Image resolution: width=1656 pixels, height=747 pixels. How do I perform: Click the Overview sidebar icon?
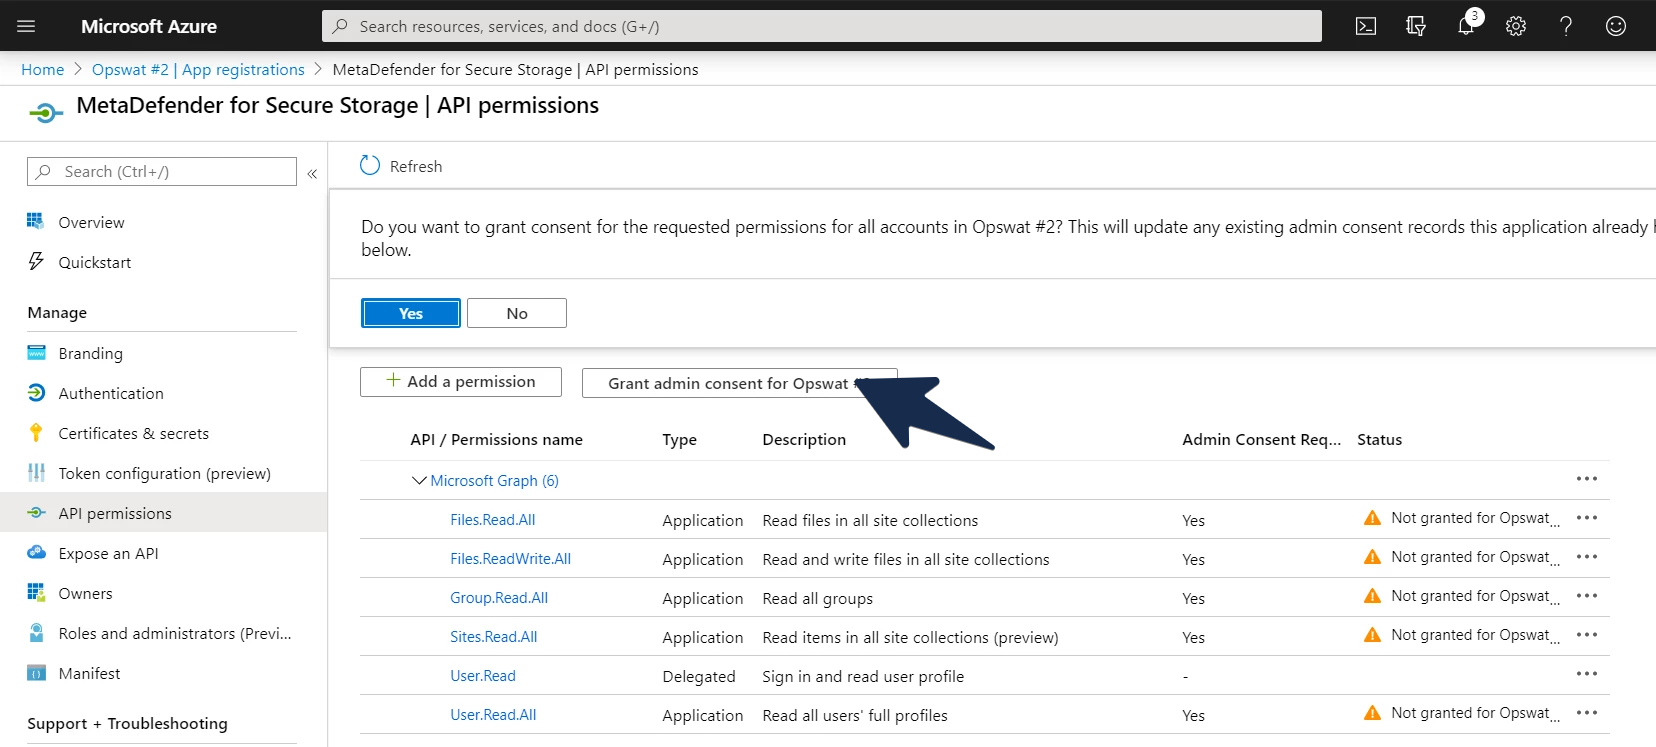36,221
